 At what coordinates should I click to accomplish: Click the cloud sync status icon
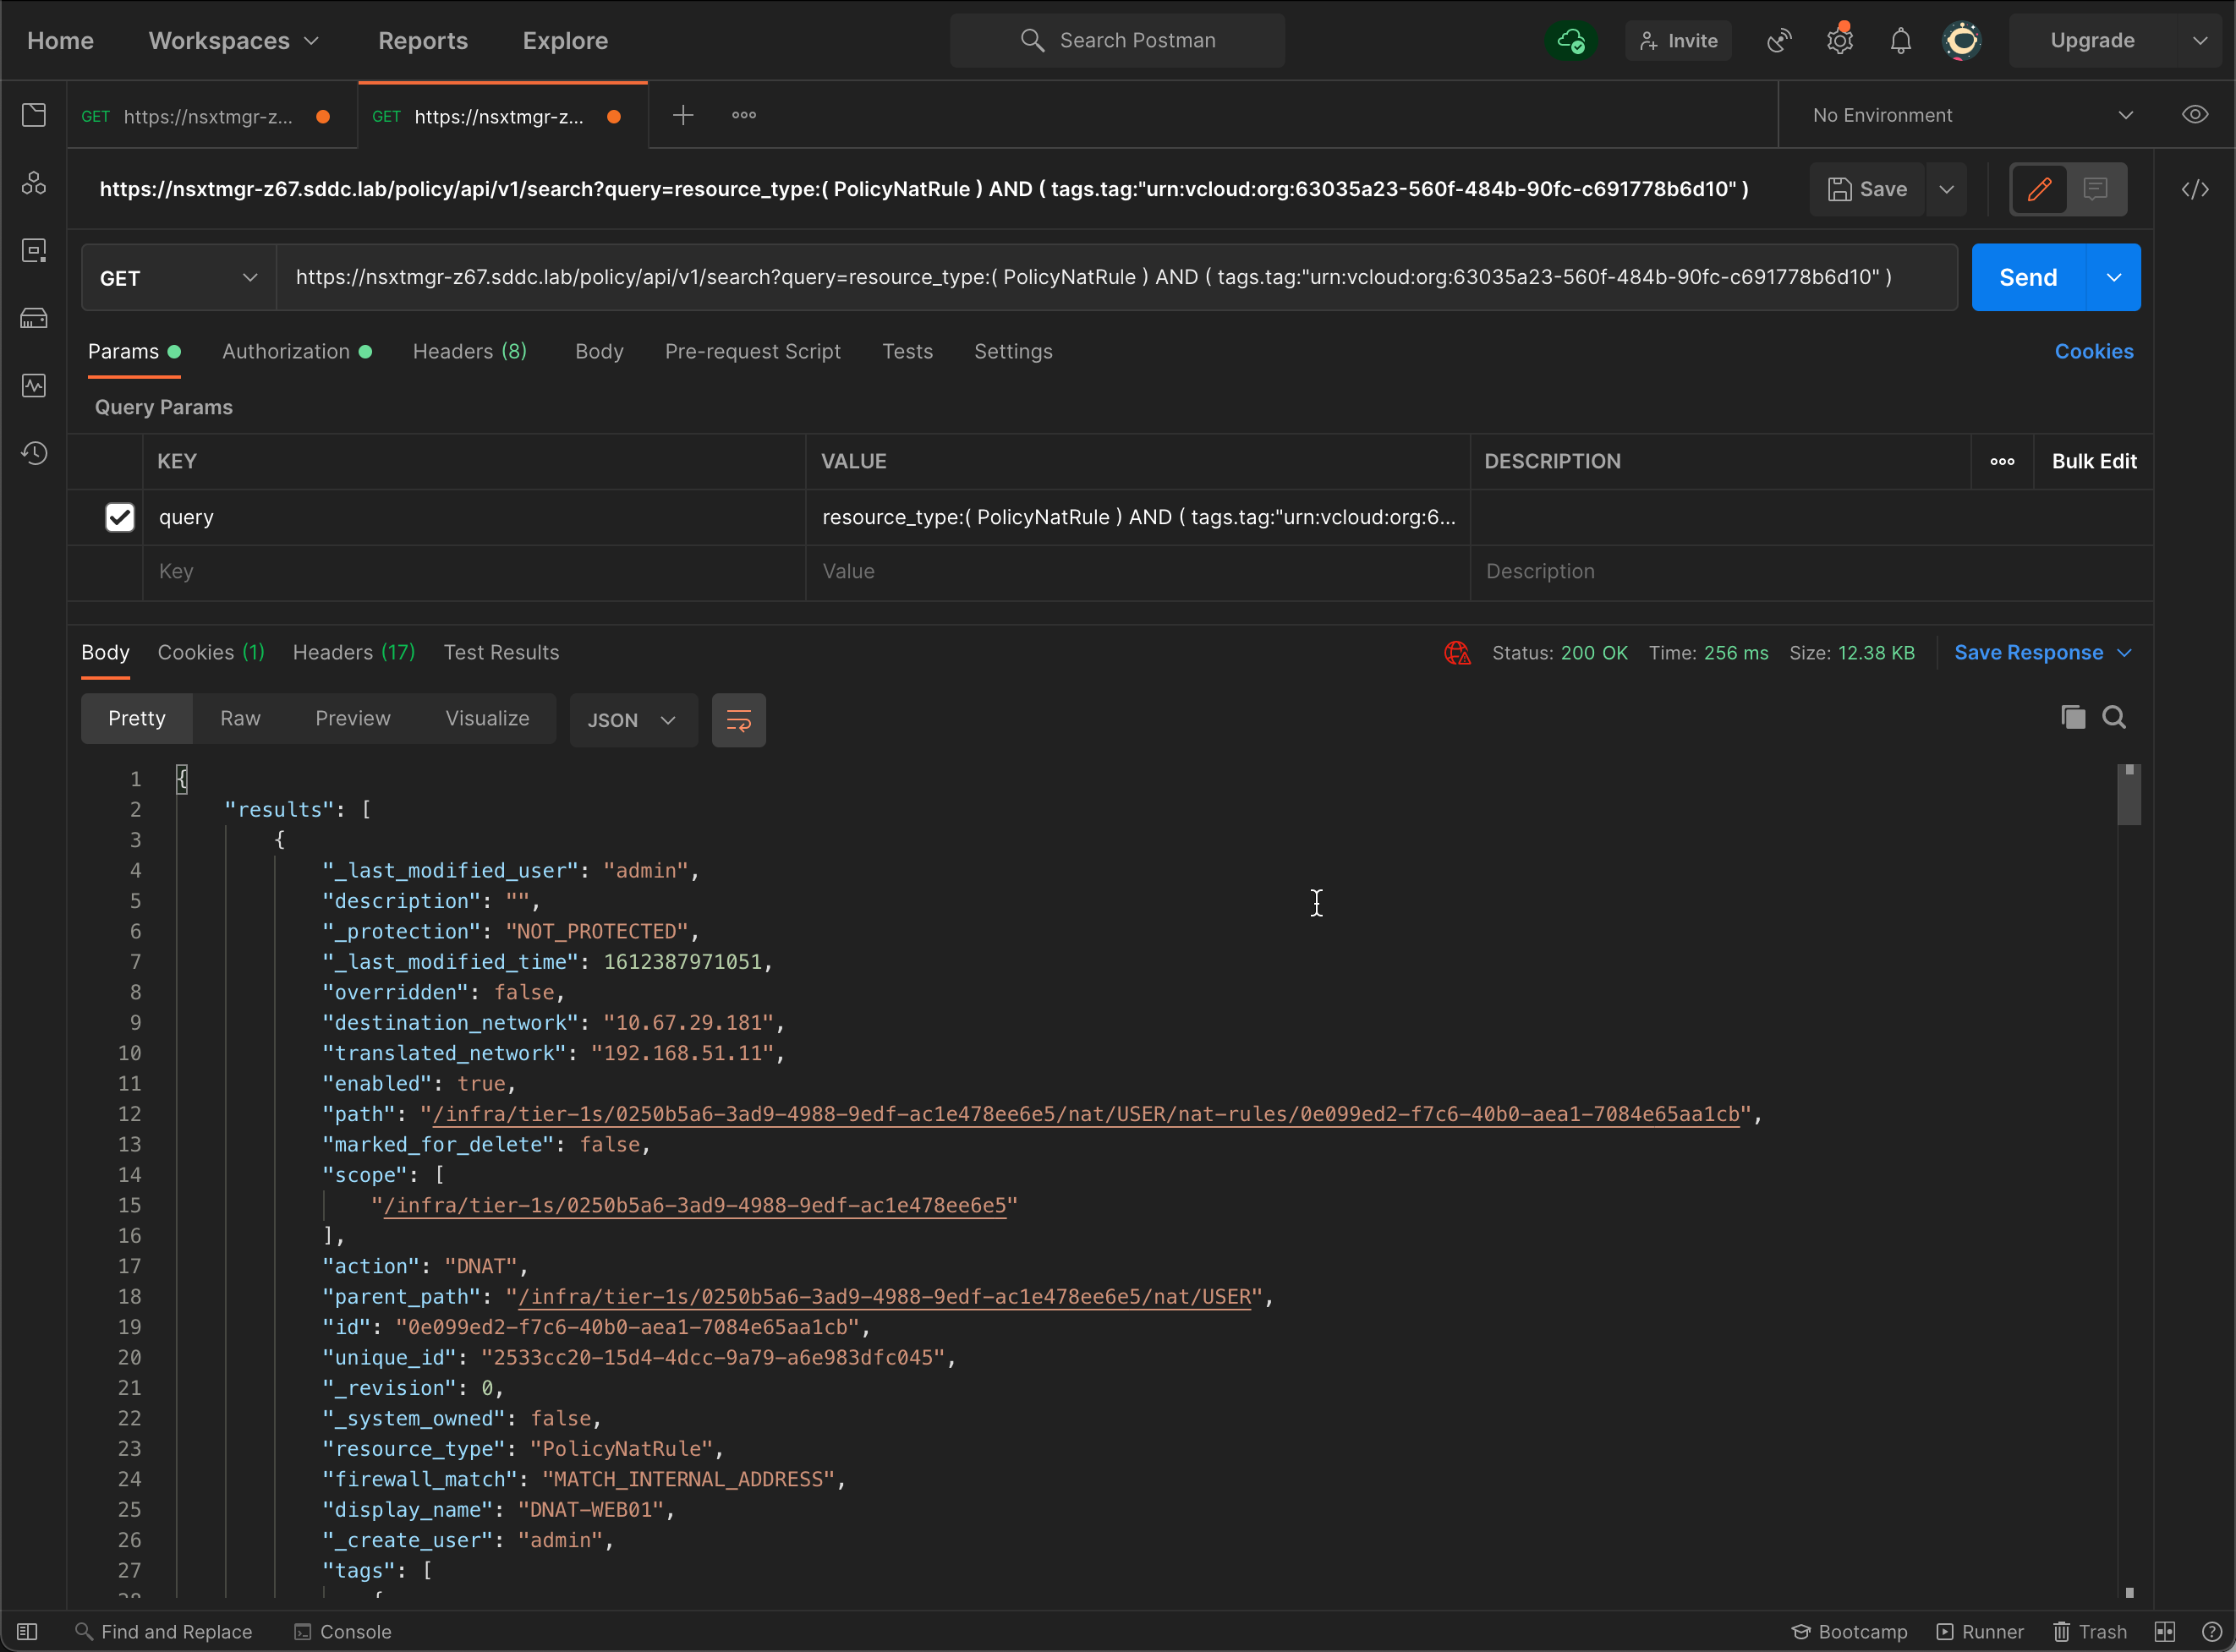1571,41
